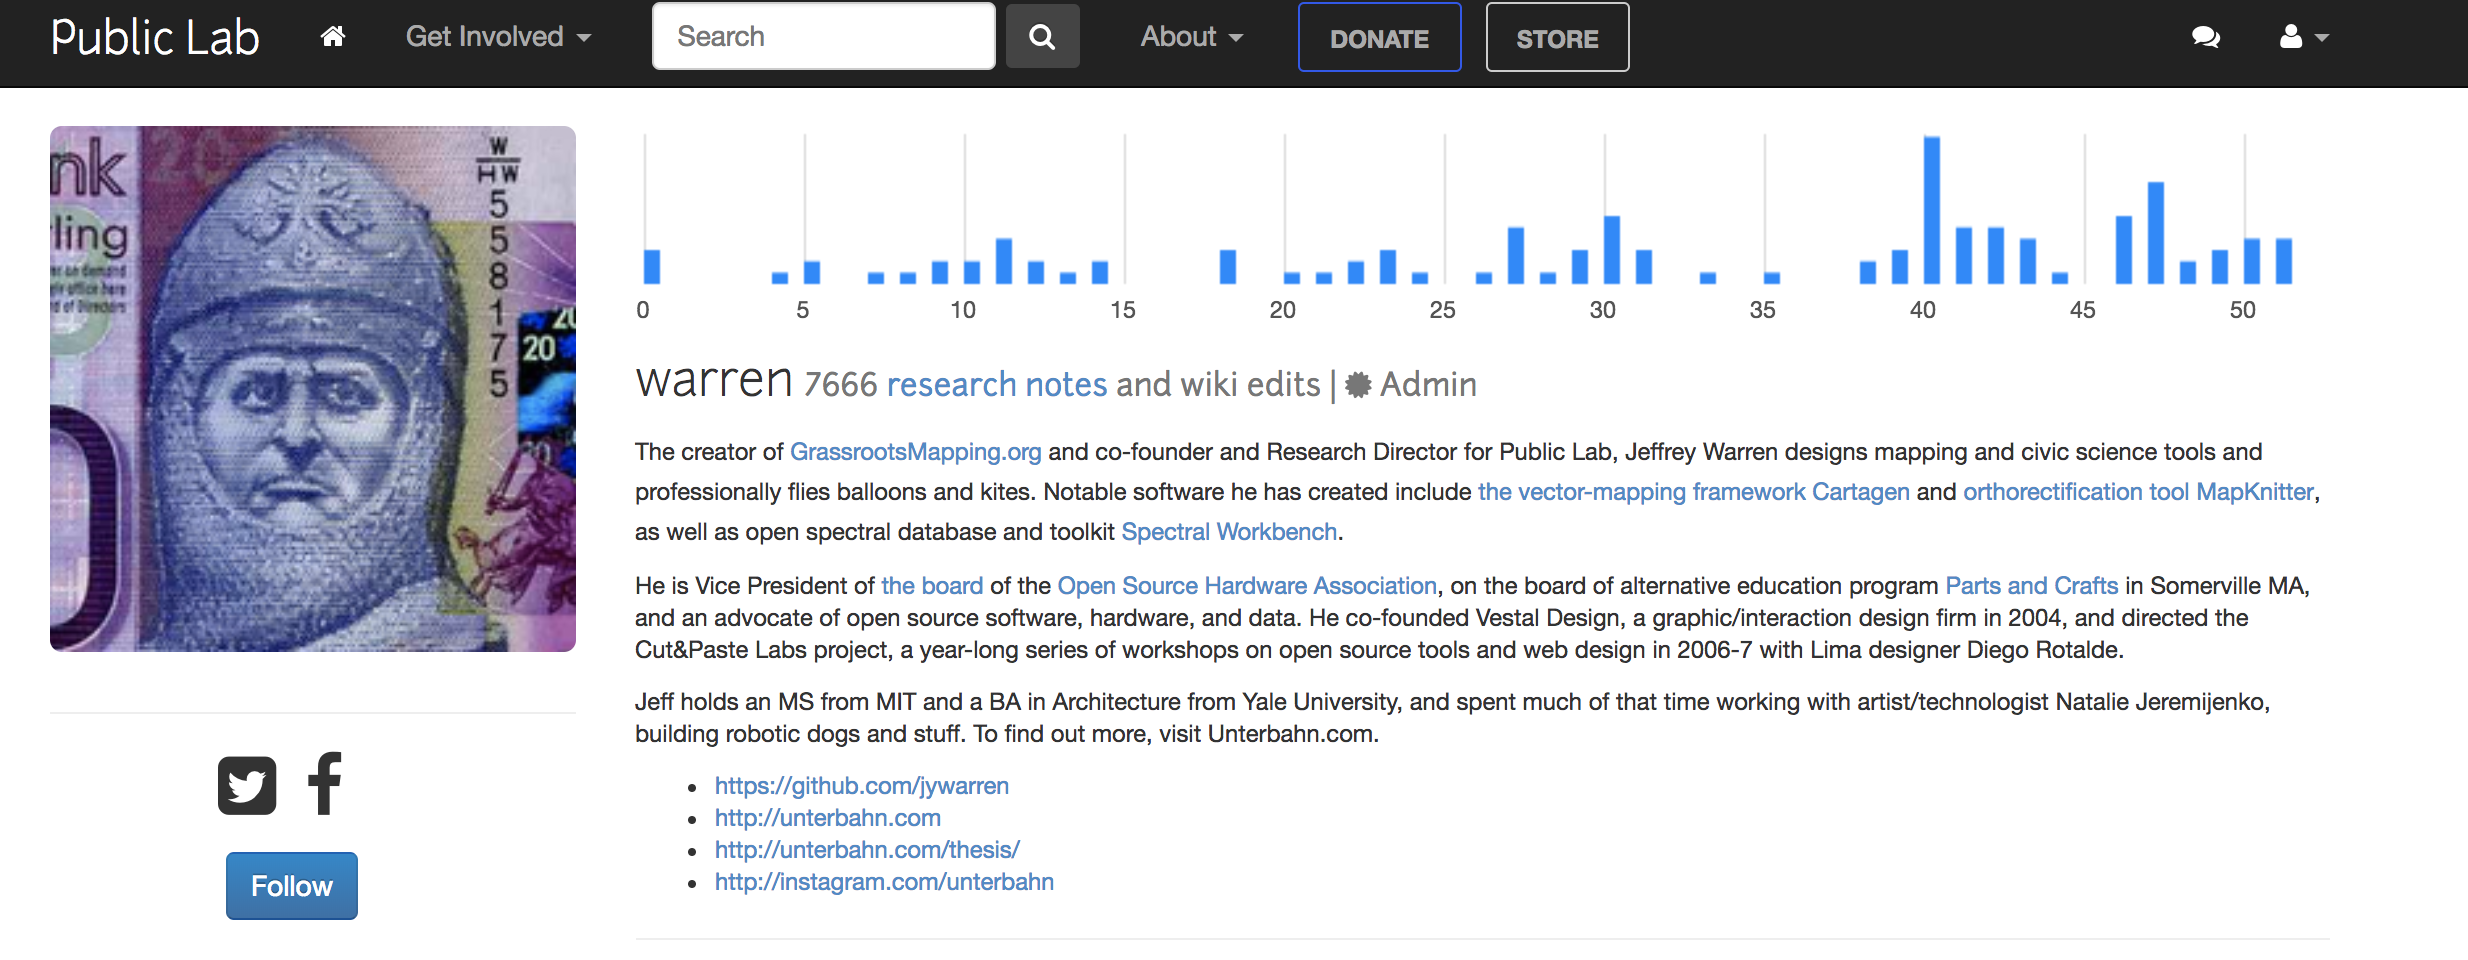Click the DONATE button

click(1379, 38)
